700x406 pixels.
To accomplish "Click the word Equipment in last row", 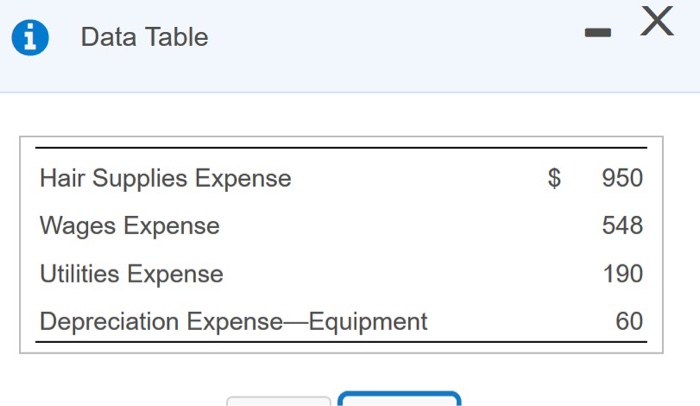I will click(369, 322).
